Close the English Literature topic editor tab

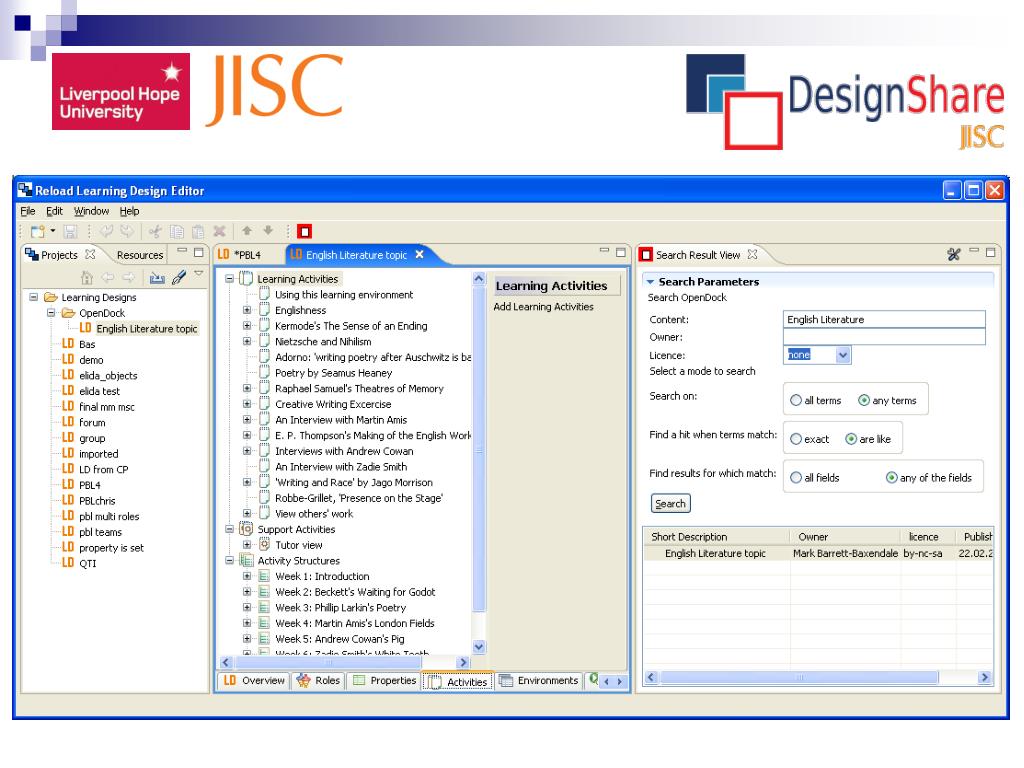click(x=420, y=254)
